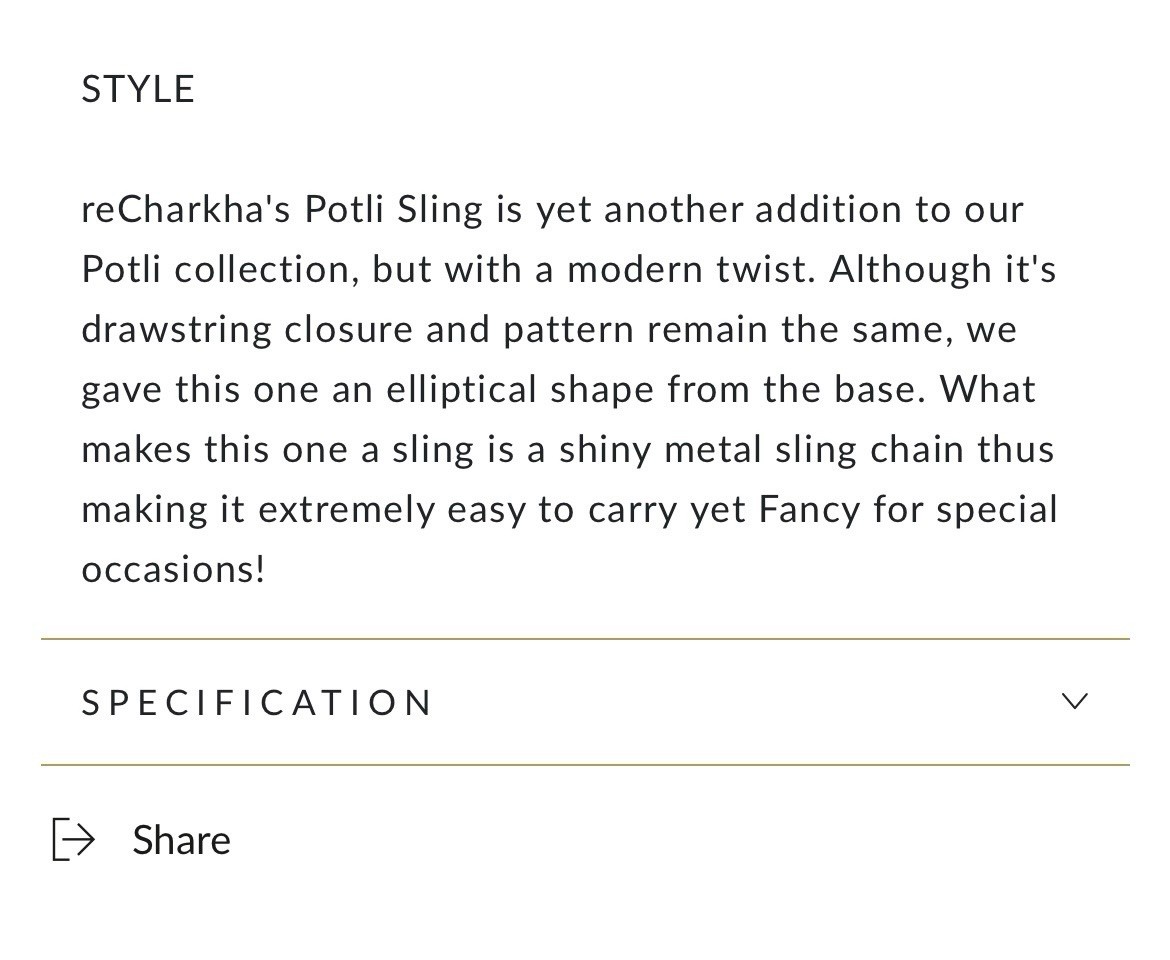
Task: Click 'occasions!' at paragraph end
Action: coord(174,570)
